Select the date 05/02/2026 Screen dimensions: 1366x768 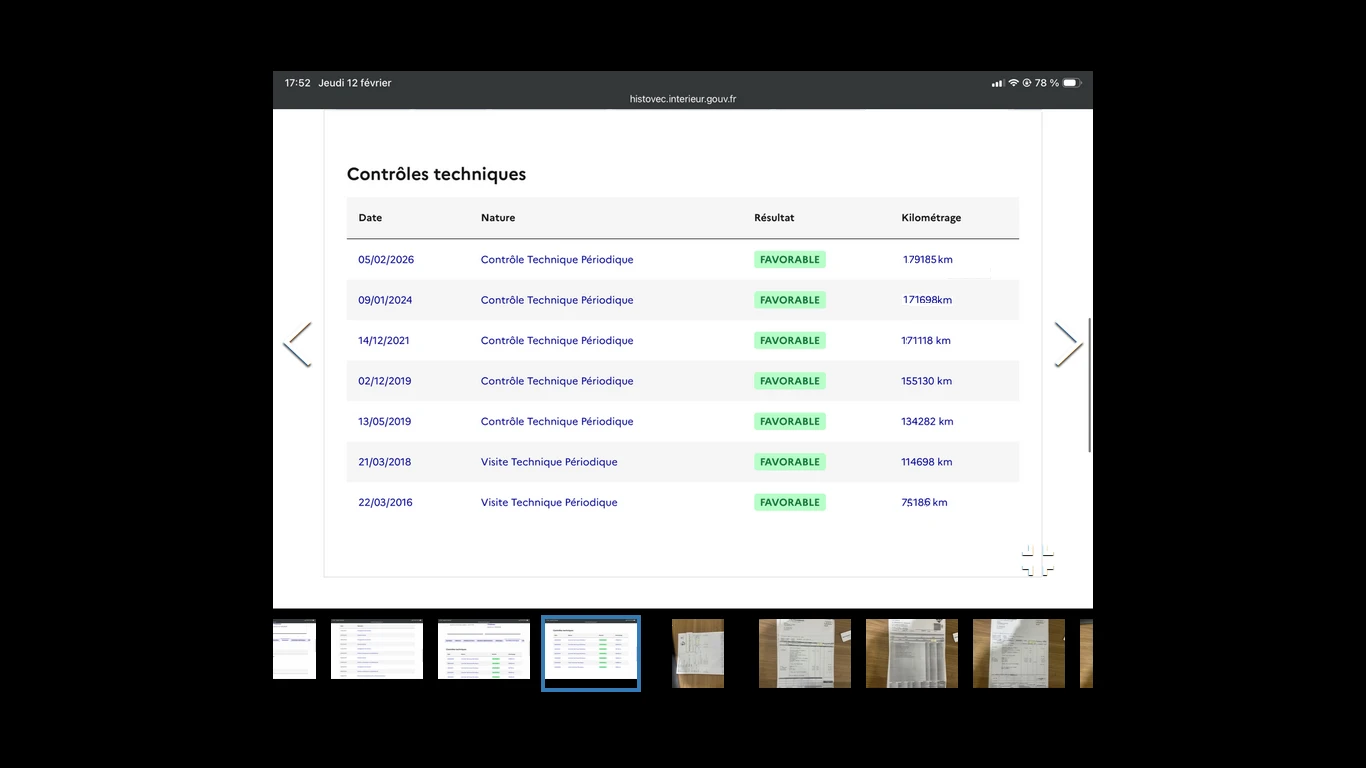[386, 260]
